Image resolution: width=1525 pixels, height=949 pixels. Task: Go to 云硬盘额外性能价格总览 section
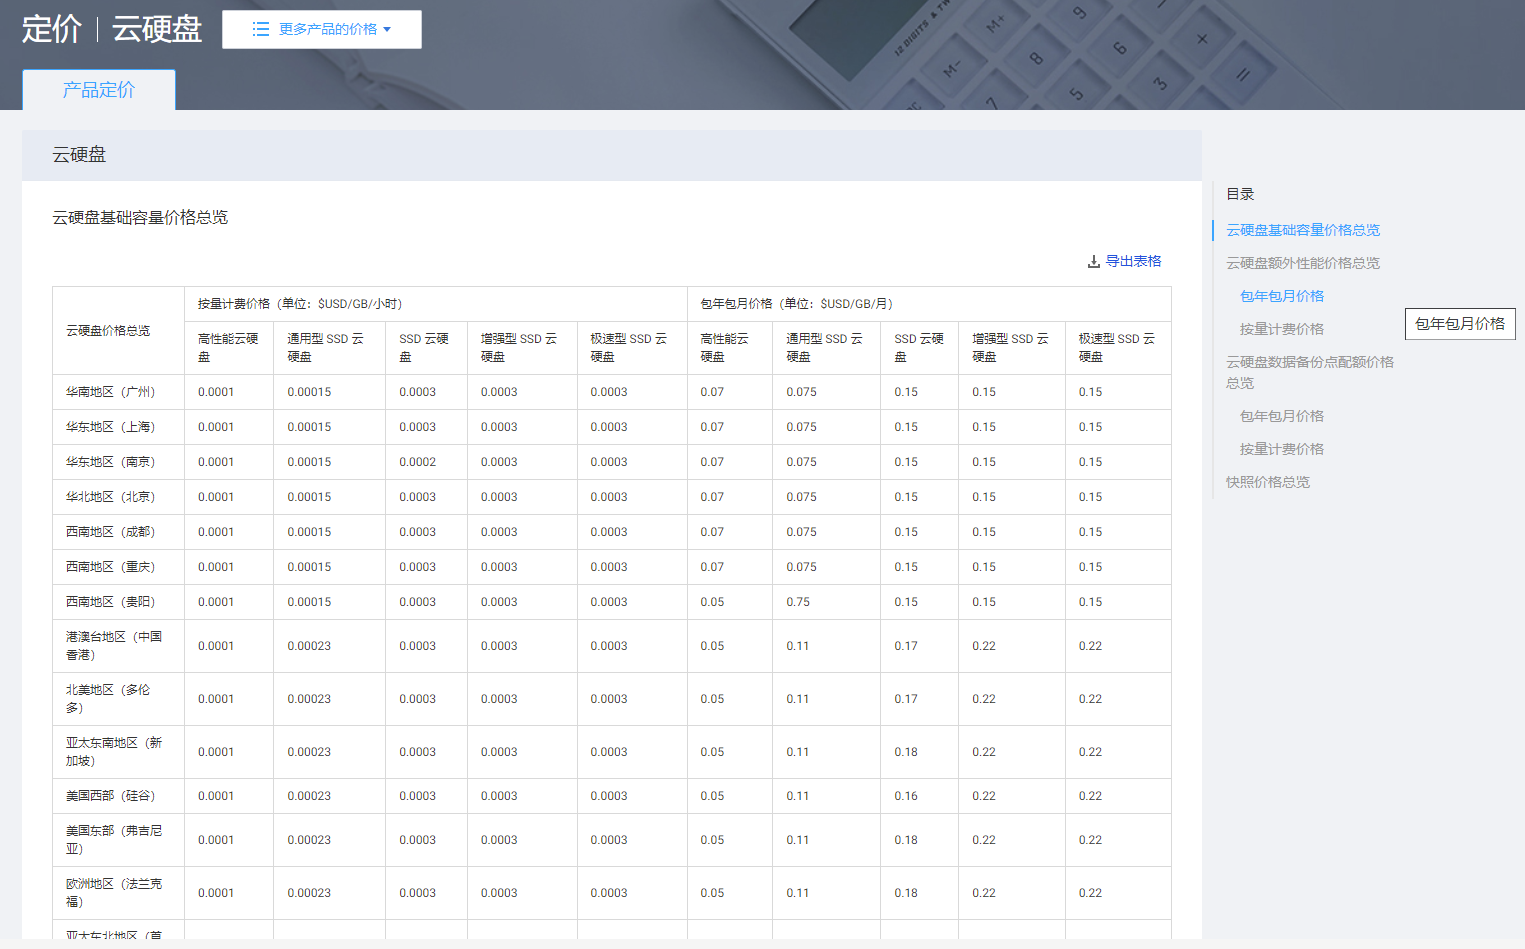tap(1302, 263)
